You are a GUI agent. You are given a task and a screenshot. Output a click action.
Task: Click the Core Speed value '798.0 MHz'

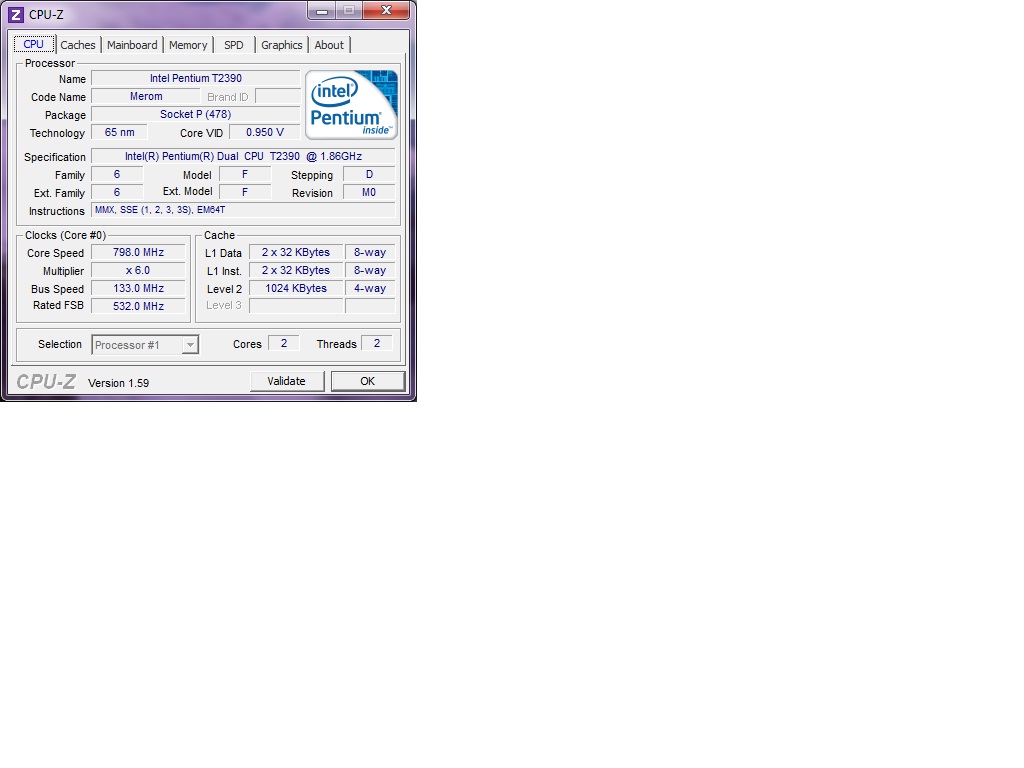[x=138, y=252]
